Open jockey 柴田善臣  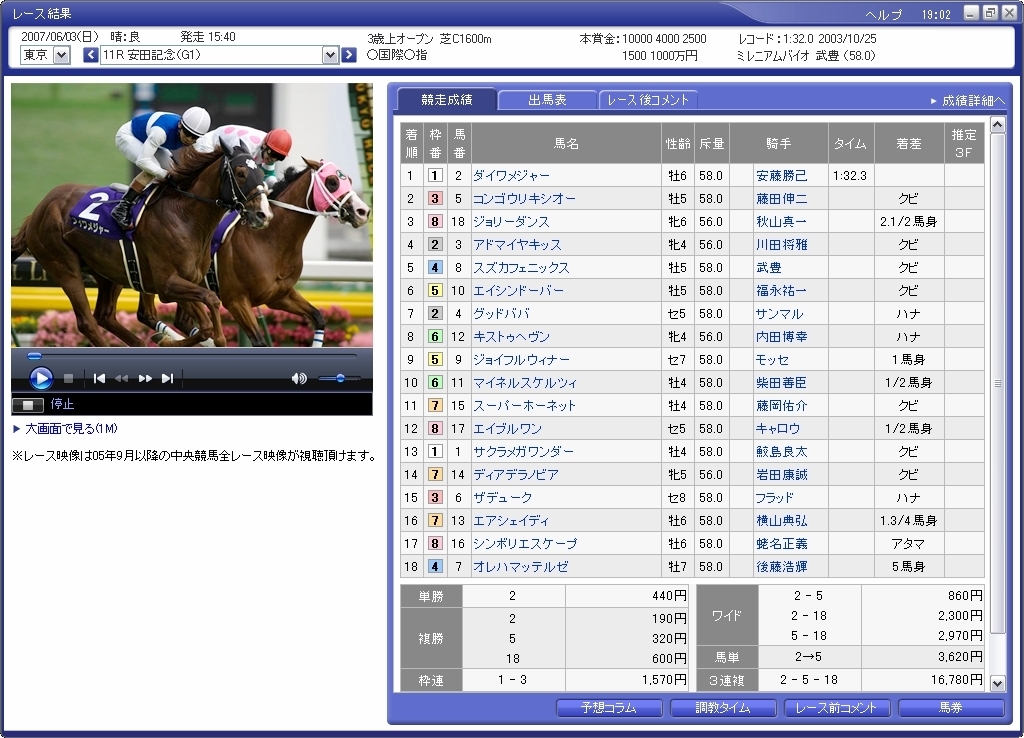click(x=782, y=383)
